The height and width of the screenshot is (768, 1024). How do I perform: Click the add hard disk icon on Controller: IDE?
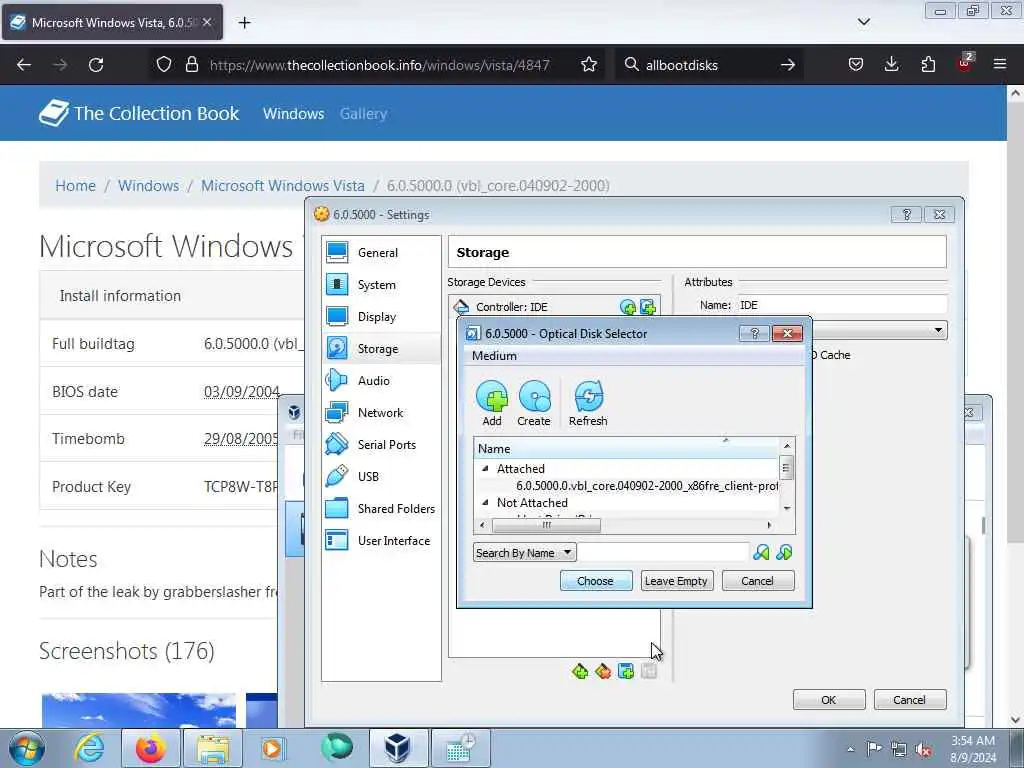[647, 307]
